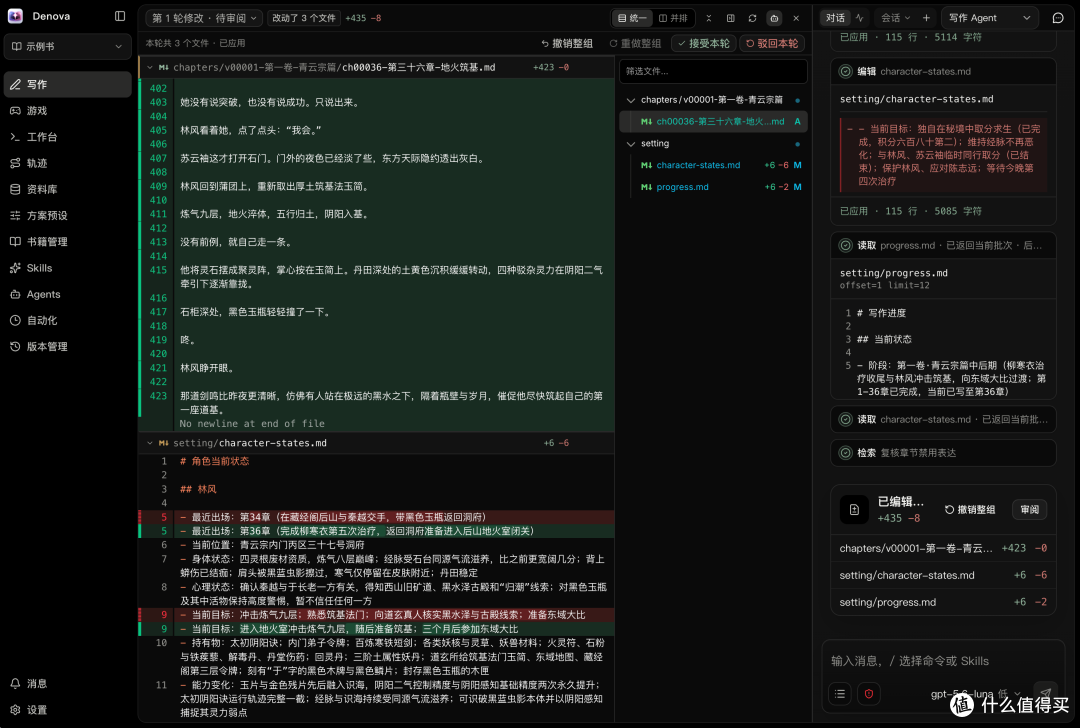
Task: Close the diff review panel
Action: point(796,18)
